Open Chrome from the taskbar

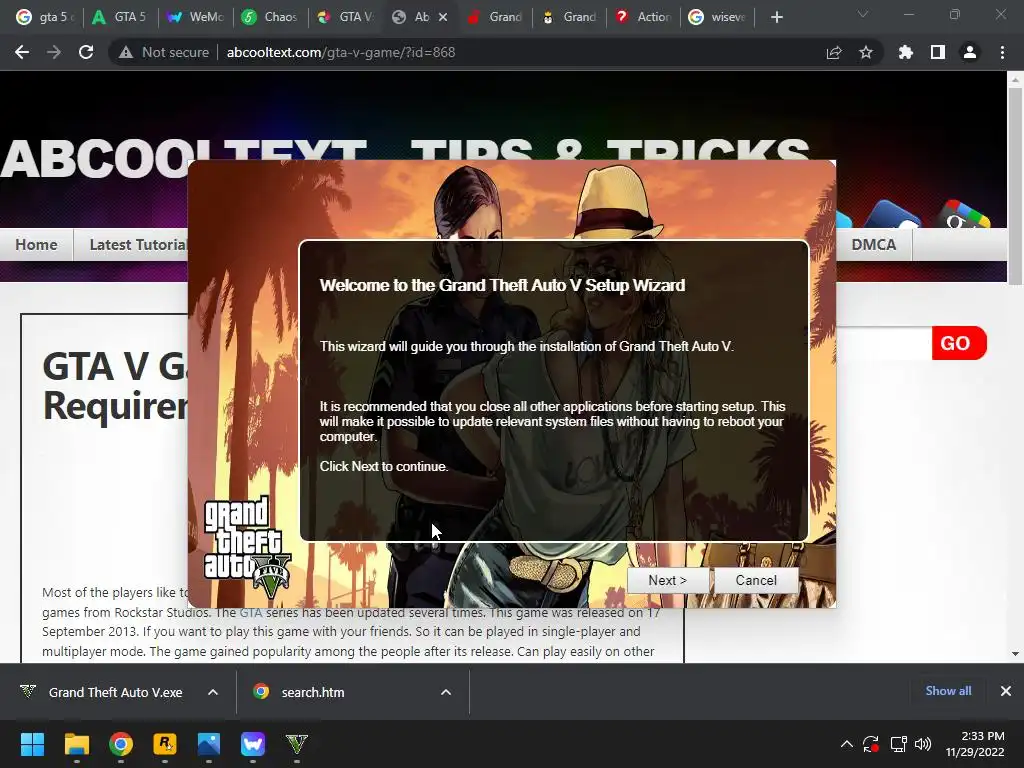(121, 744)
